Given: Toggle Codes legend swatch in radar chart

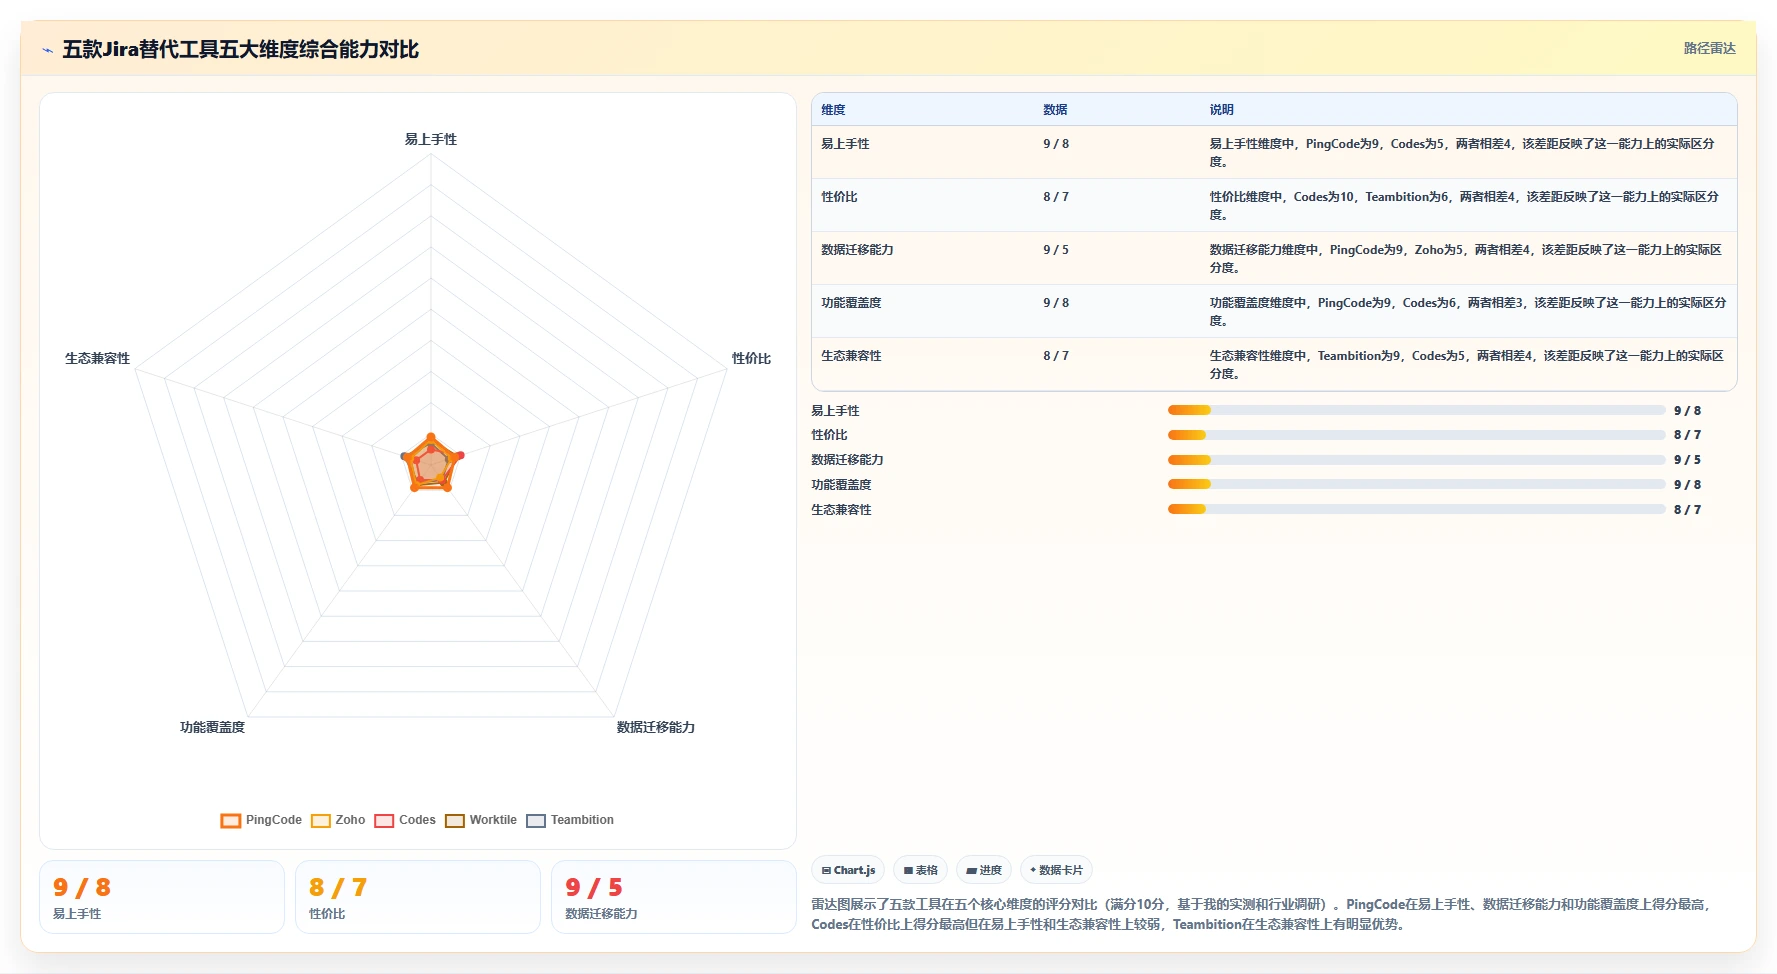Looking at the screenshot, I should tap(384, 821).
